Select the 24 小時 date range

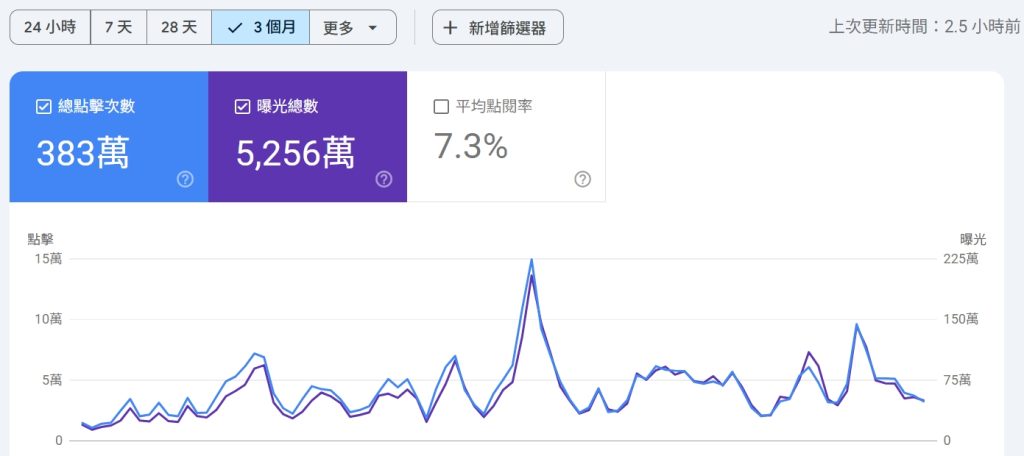[x=50, y=27]
